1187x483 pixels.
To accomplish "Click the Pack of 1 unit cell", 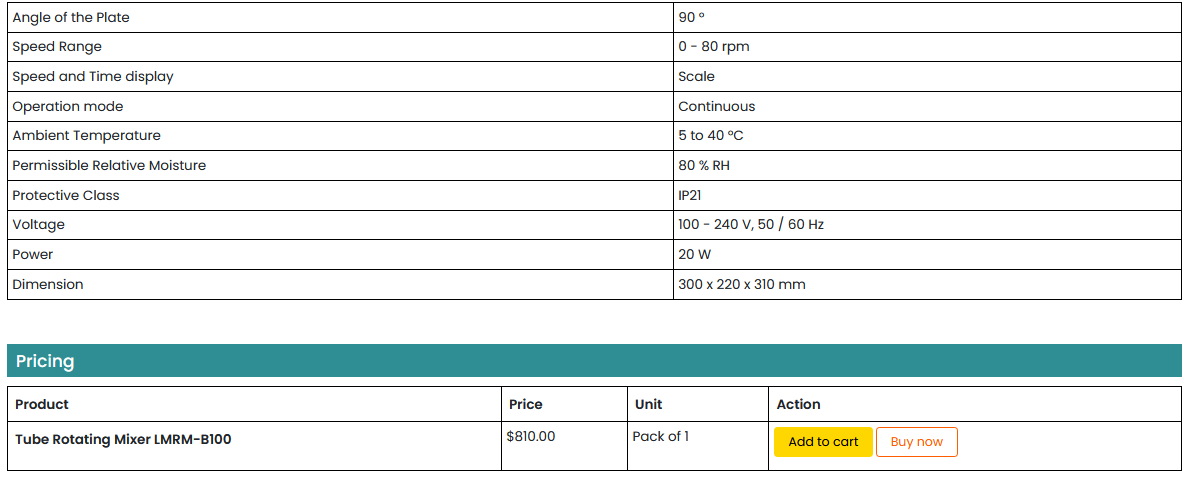I will (661, 436).
